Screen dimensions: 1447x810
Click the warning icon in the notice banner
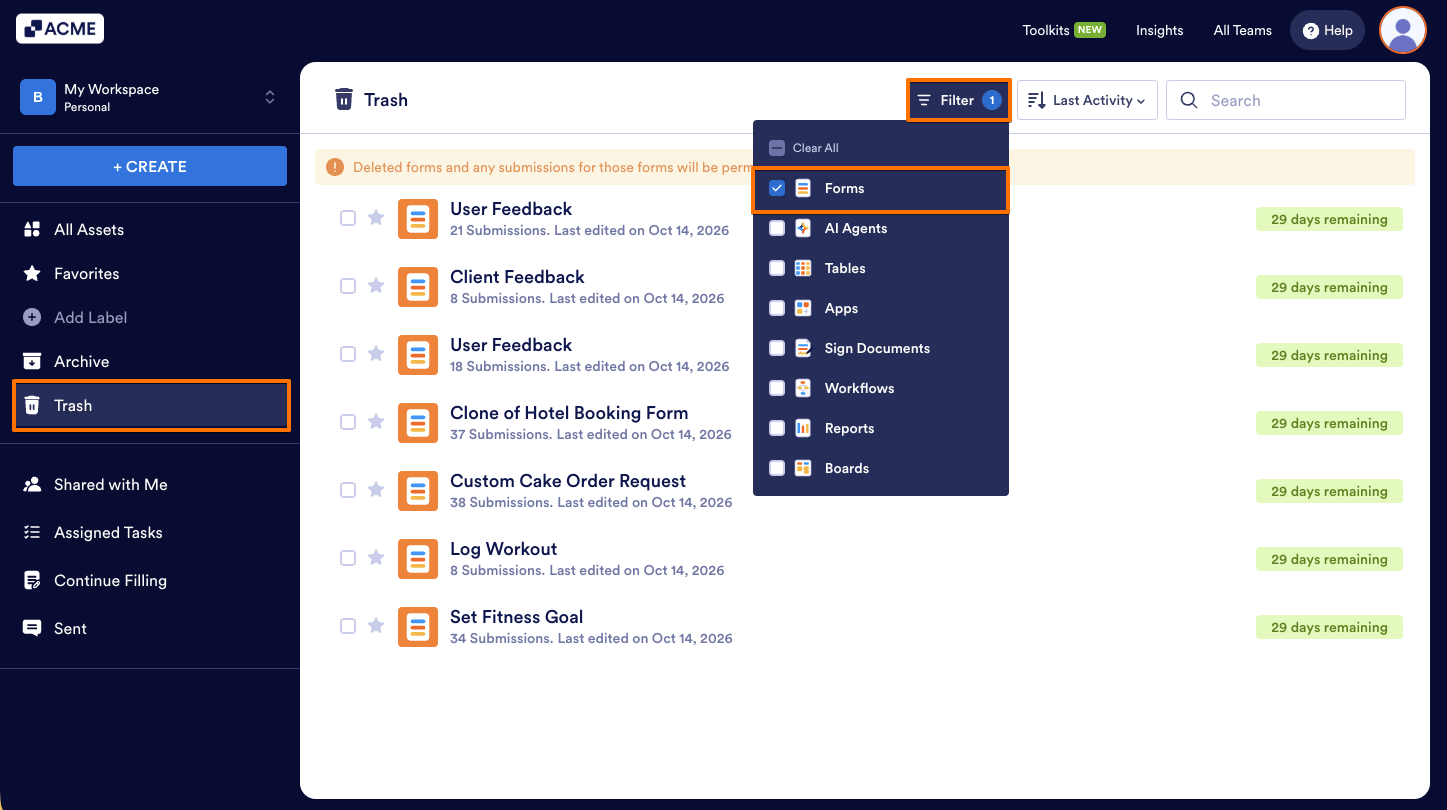pyautogui.click(x=335, y=167)
